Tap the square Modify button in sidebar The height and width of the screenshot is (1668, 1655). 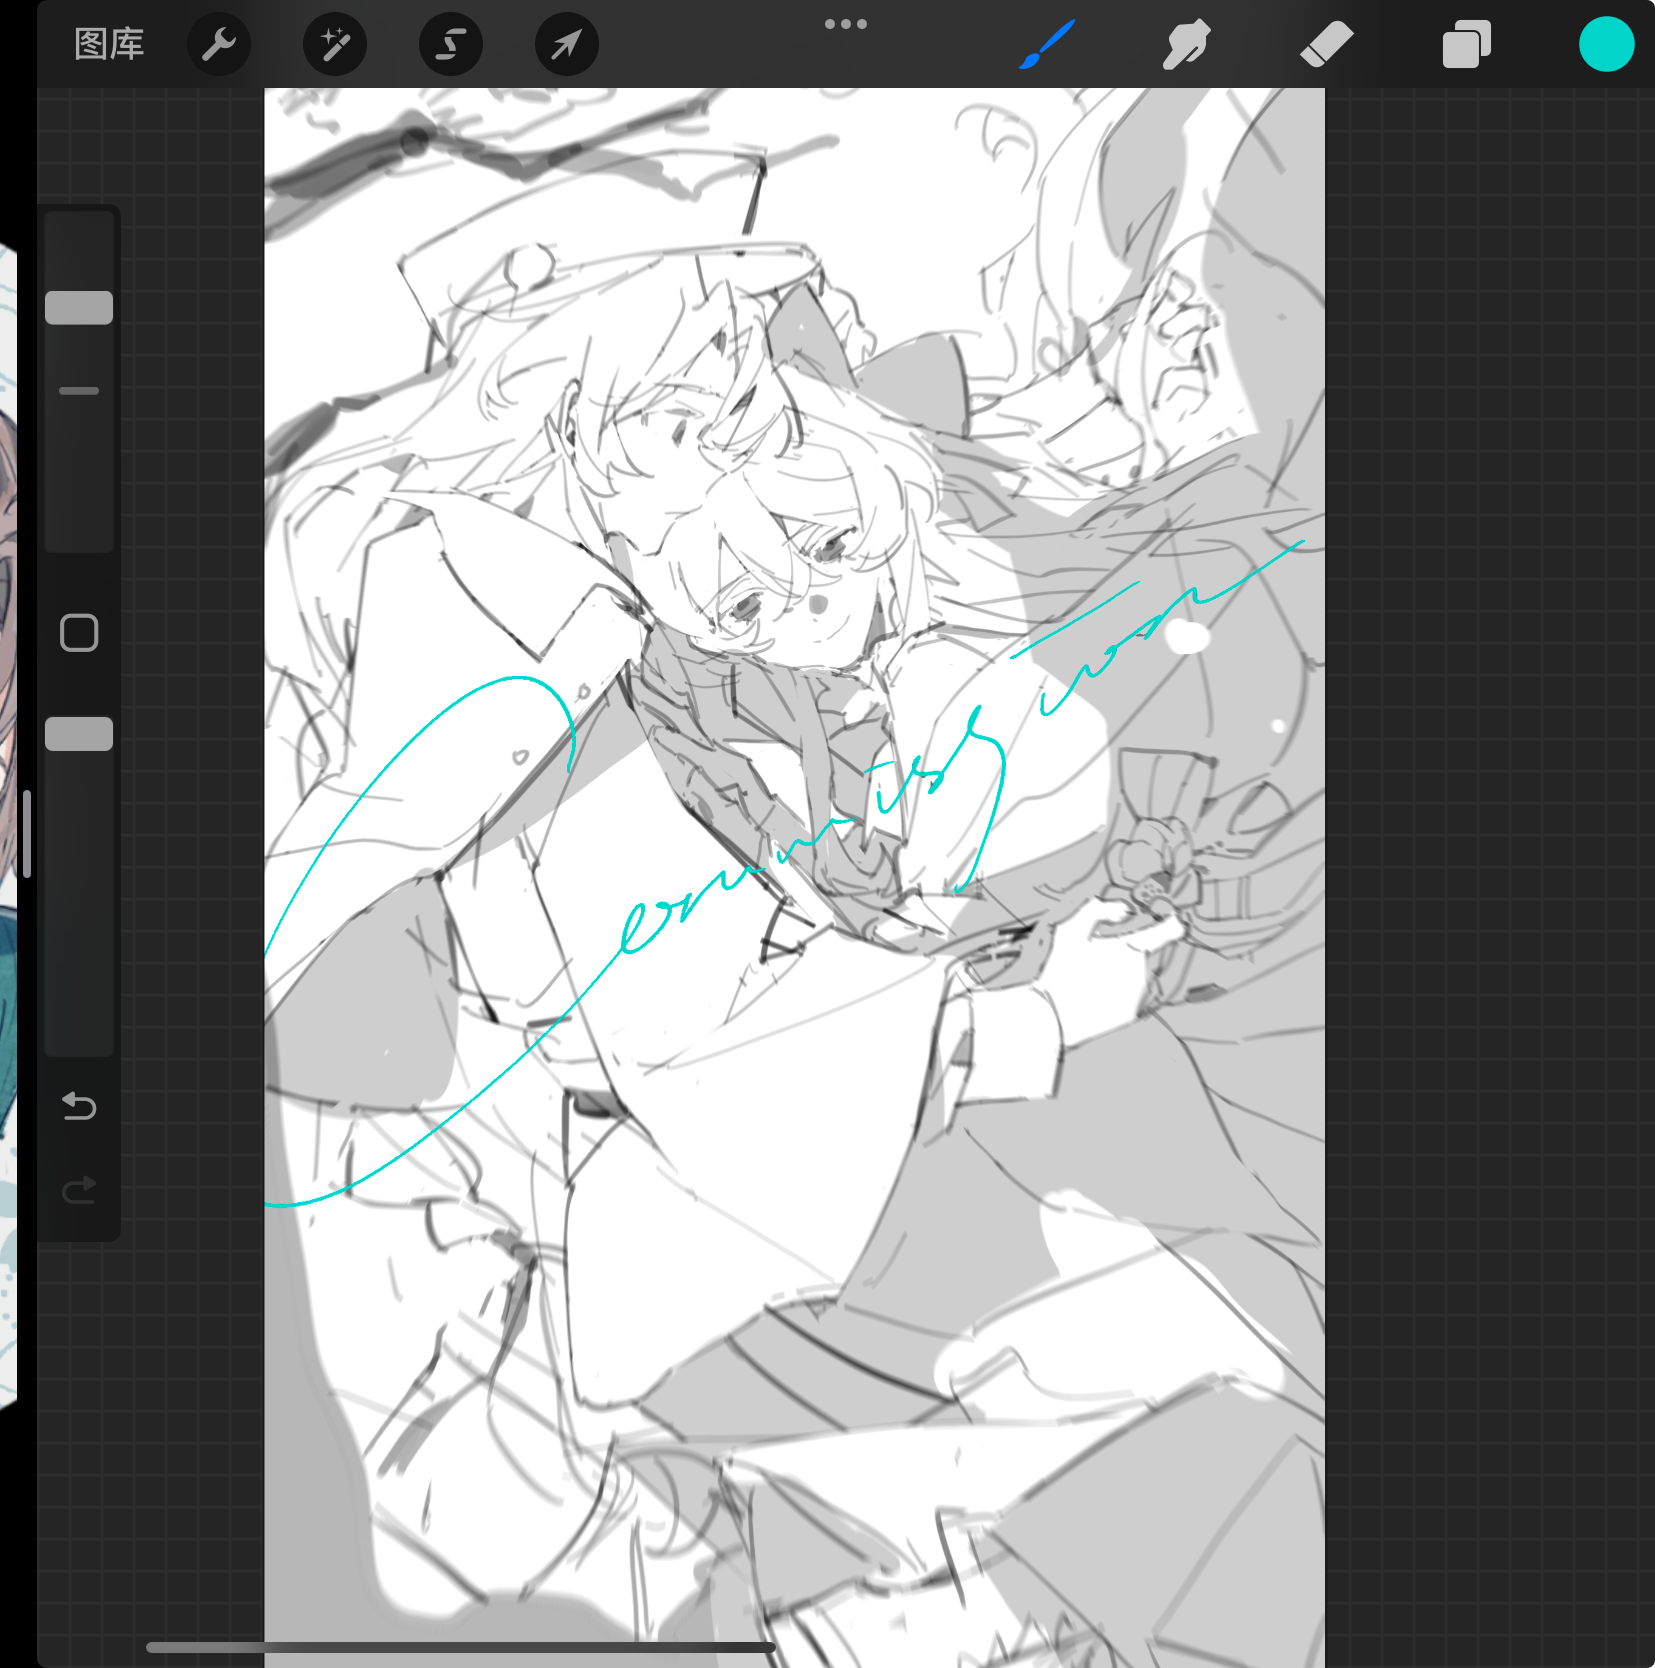[x=79, y=633]
